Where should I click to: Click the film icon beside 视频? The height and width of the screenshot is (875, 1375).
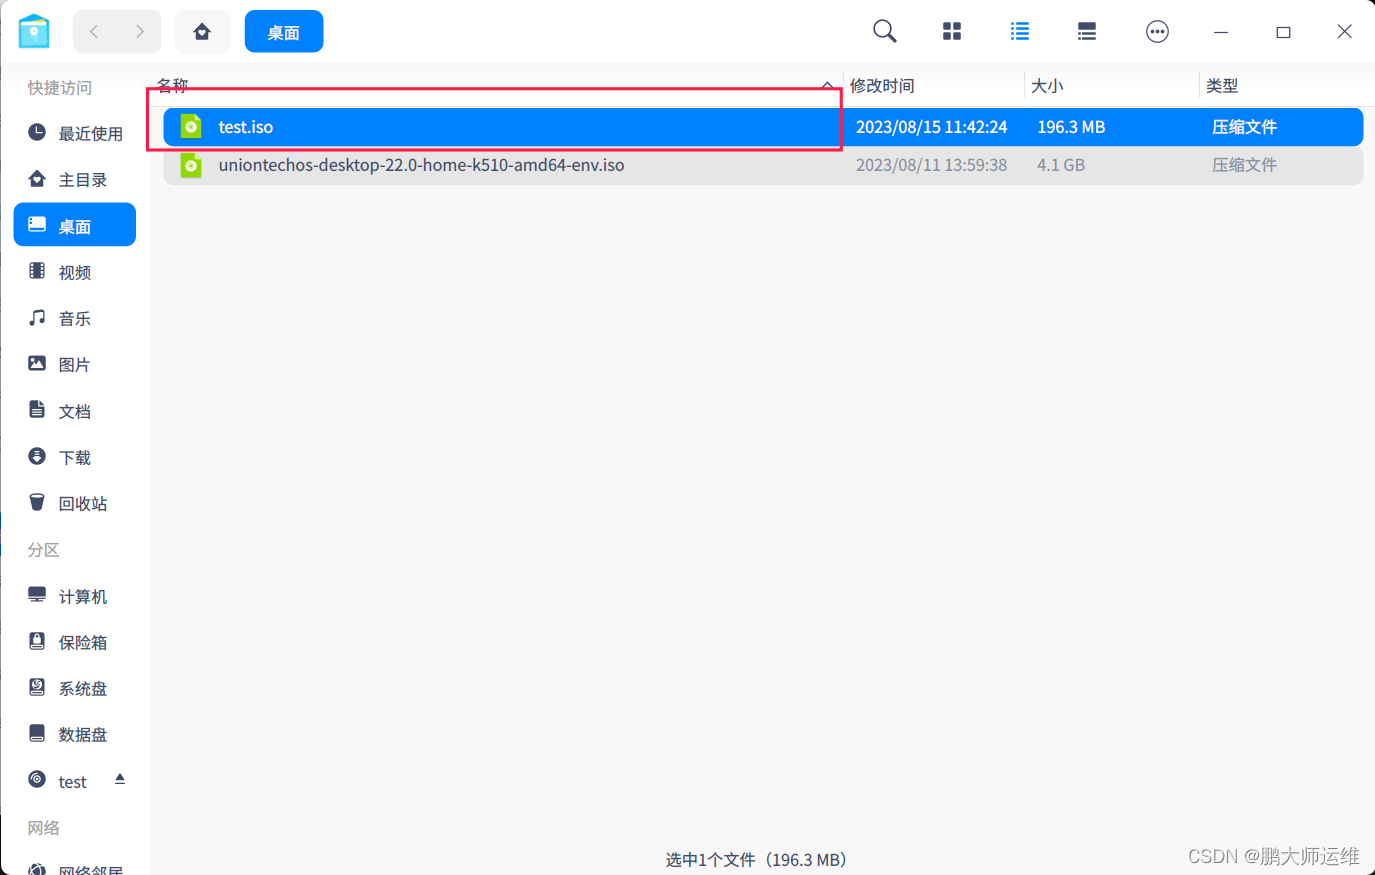pos(37,271)
